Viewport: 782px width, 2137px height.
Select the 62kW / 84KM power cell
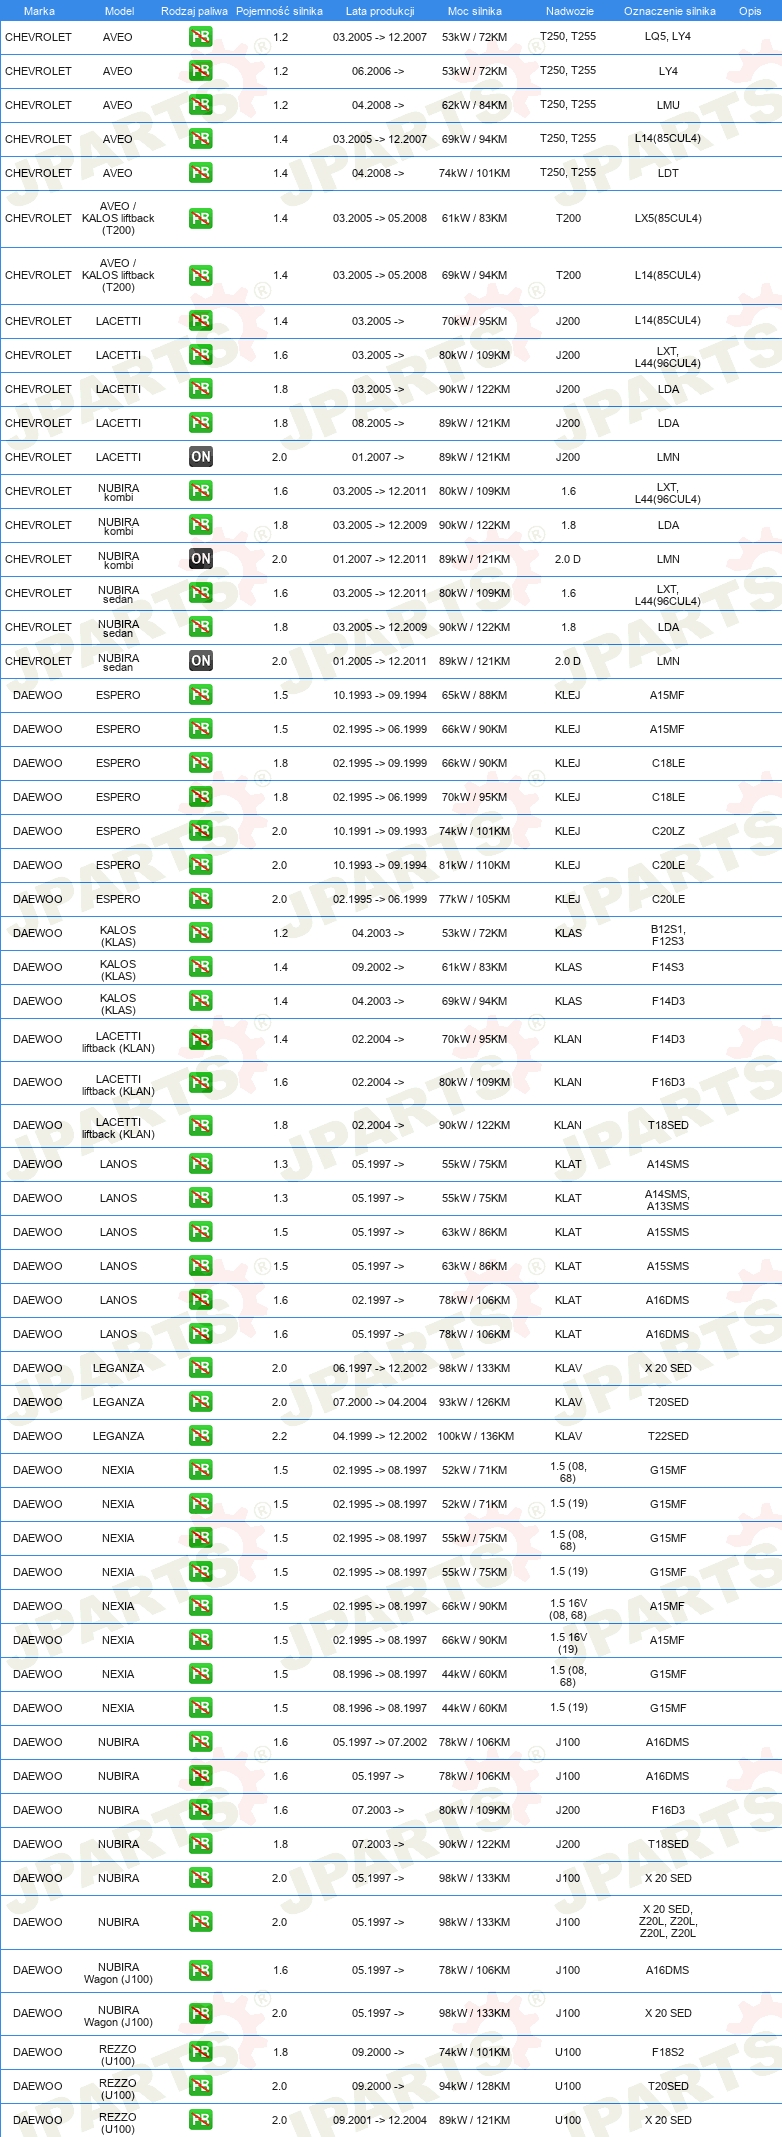click(475, 105)
